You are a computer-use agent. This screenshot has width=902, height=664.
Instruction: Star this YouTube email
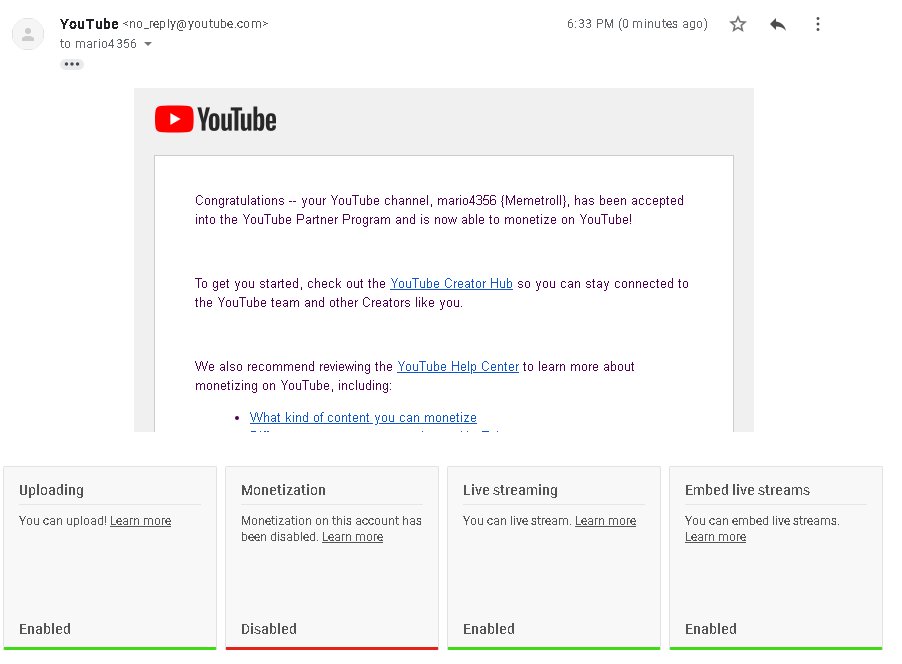[737, 24]
